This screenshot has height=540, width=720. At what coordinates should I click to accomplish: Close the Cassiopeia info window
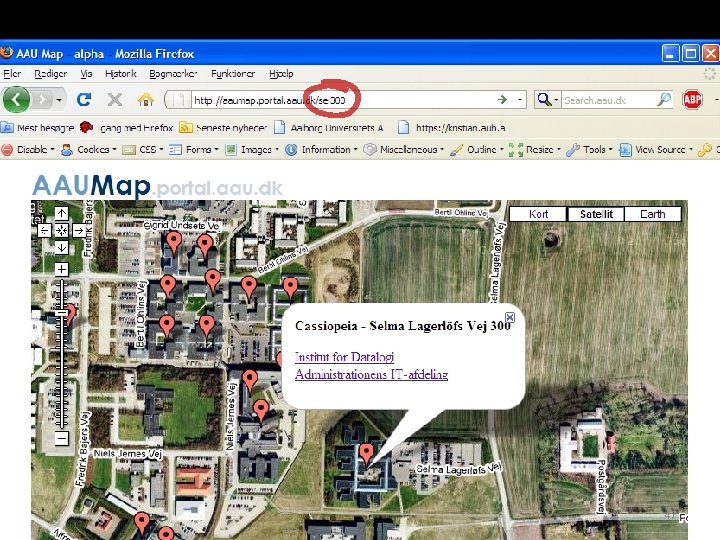[510, 317]
